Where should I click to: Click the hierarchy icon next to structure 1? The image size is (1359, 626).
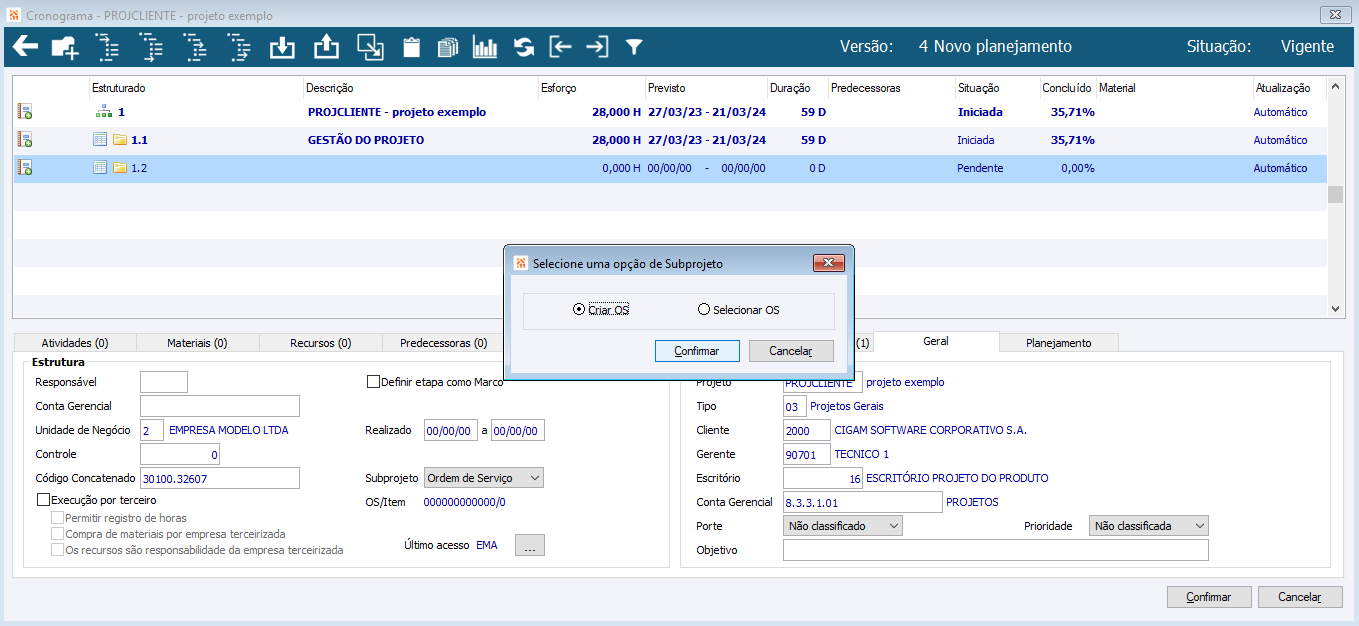[x=104, y=112]
